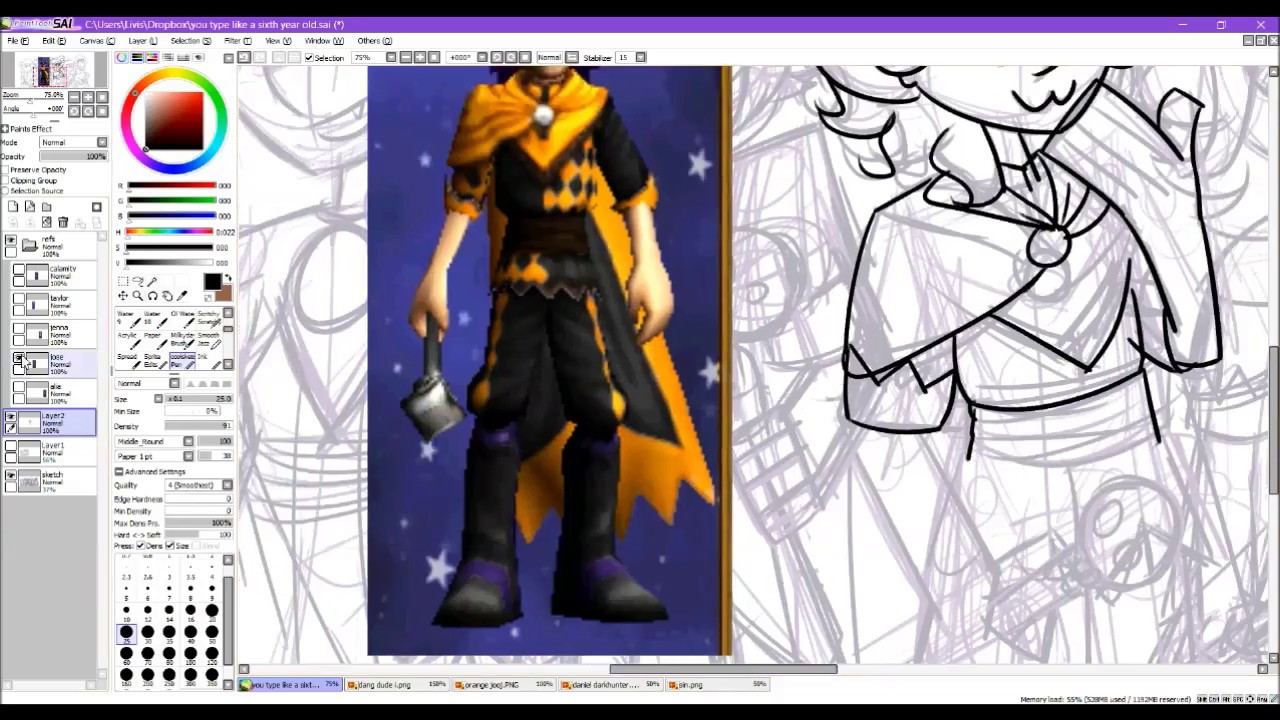This screenshot has width=1280, height=720.
Task: Toggle Preserve Opacity checkbox
Action: coord(5,170)
